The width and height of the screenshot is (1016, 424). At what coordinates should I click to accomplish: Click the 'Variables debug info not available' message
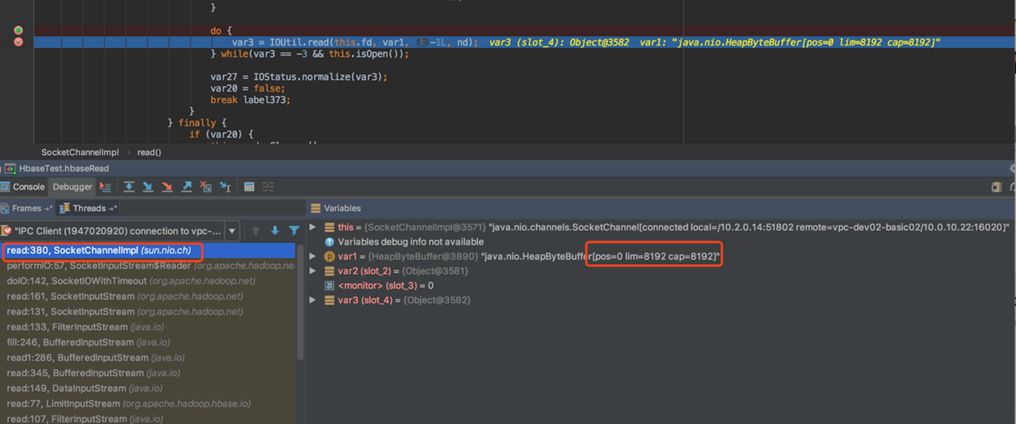pyautogui.click(x=411, y=242)
